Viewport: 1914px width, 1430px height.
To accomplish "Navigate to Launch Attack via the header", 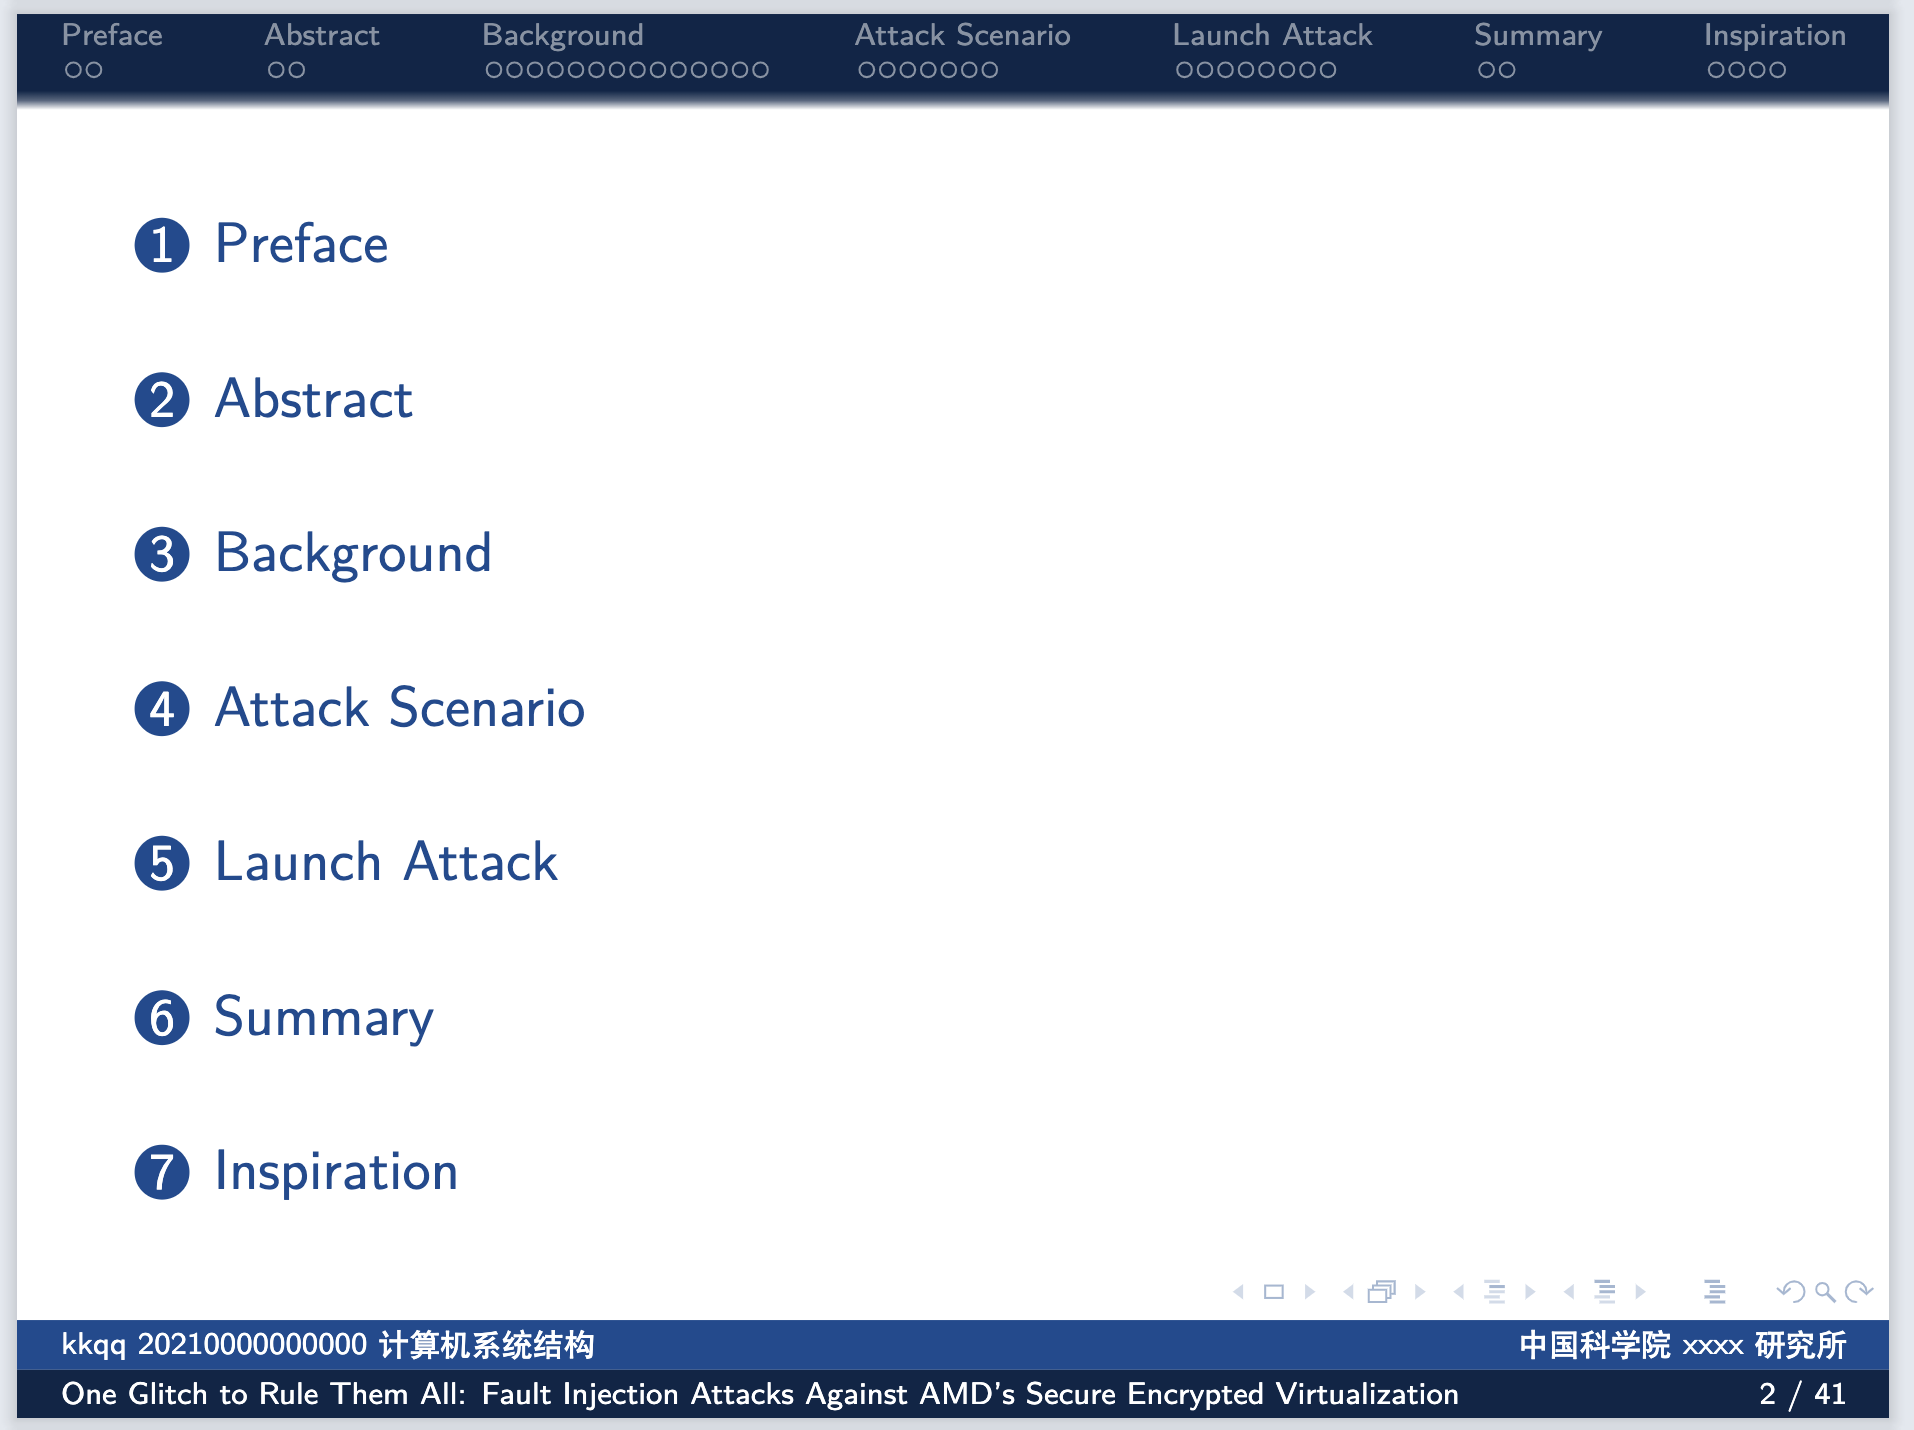I will pos(1272,36).
